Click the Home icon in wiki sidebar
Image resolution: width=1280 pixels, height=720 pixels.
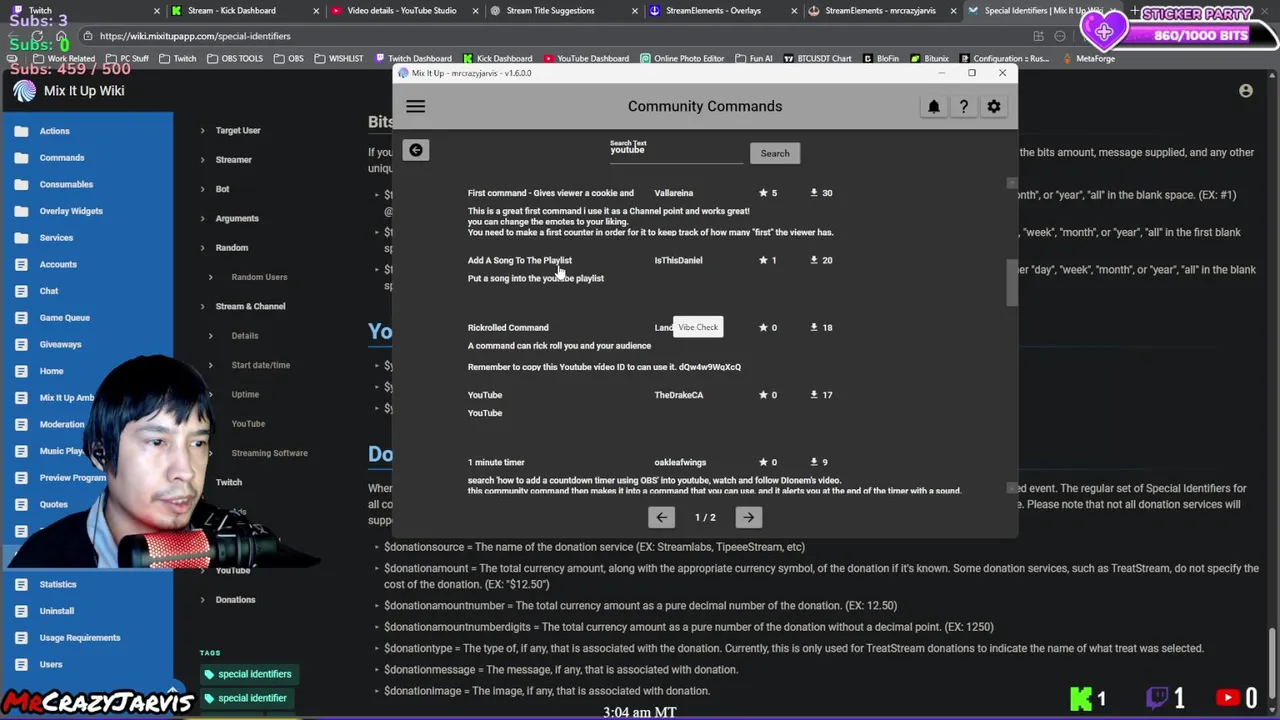tap(22, 371)
